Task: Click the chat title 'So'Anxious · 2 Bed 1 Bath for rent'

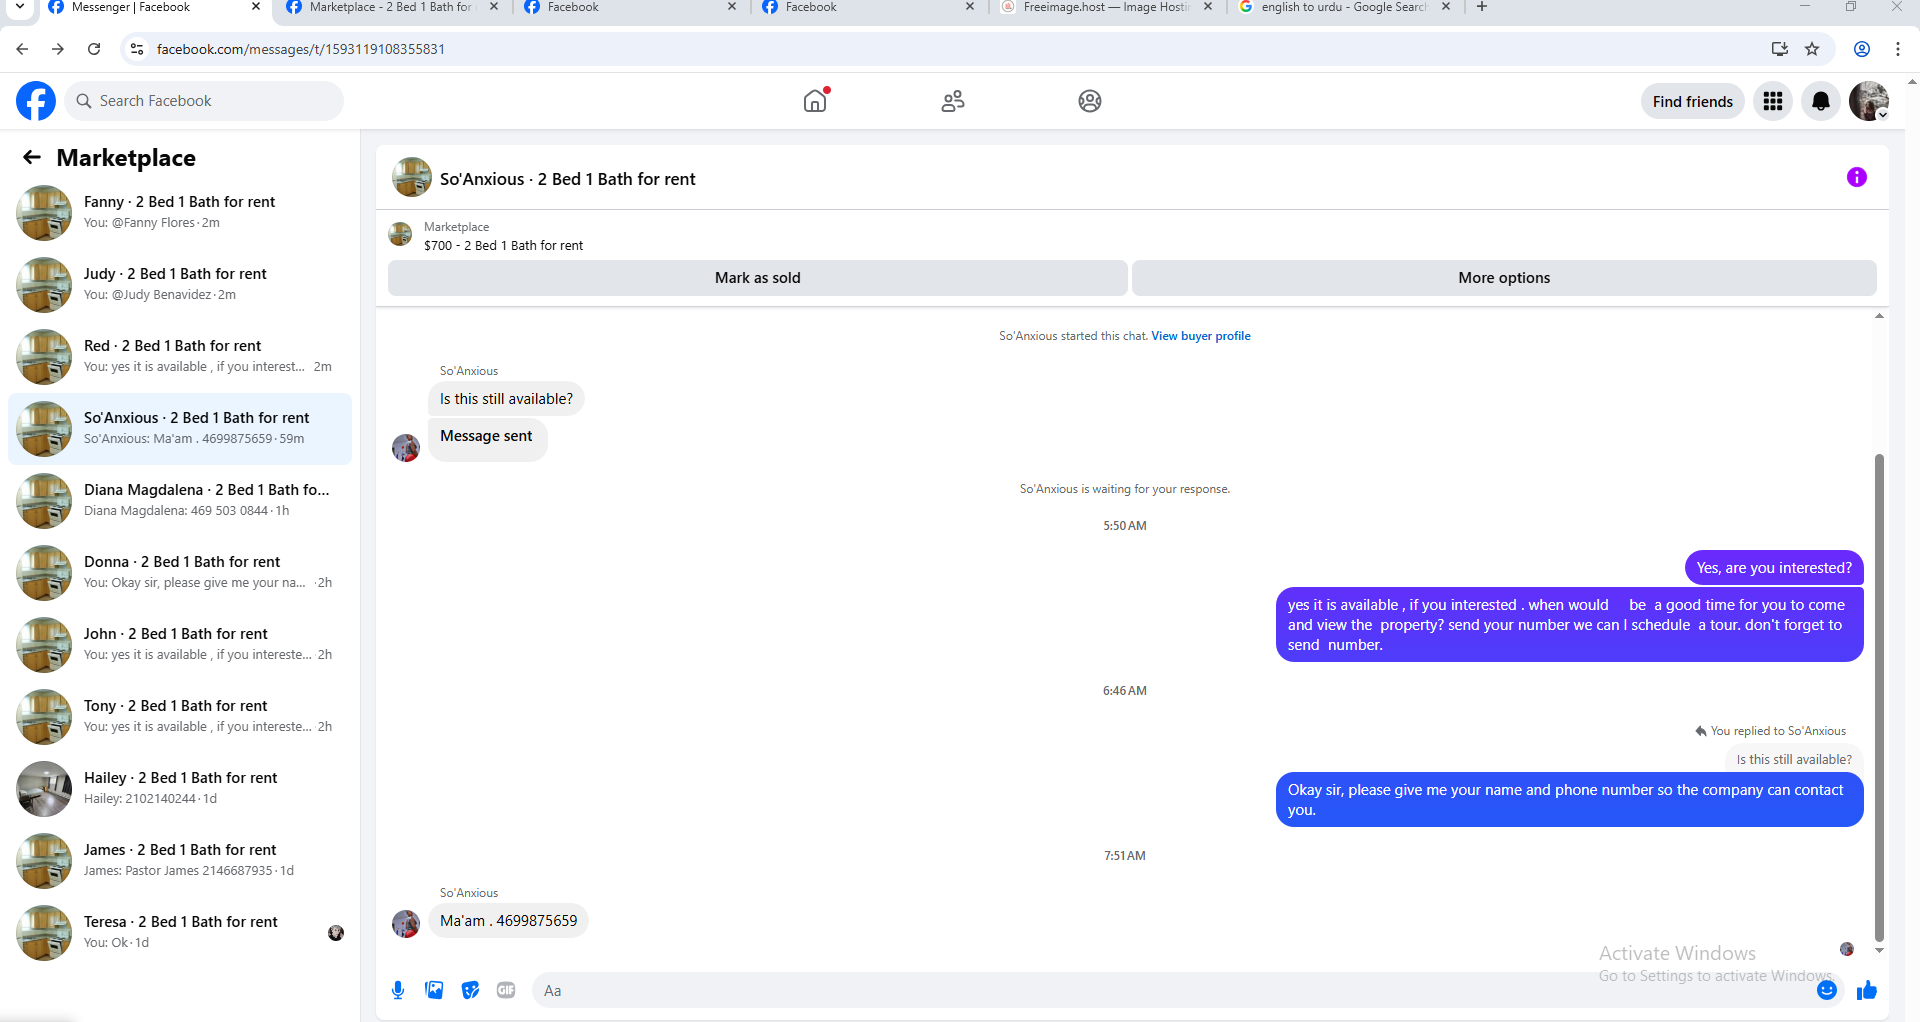Action: click(x=567, y=179)
